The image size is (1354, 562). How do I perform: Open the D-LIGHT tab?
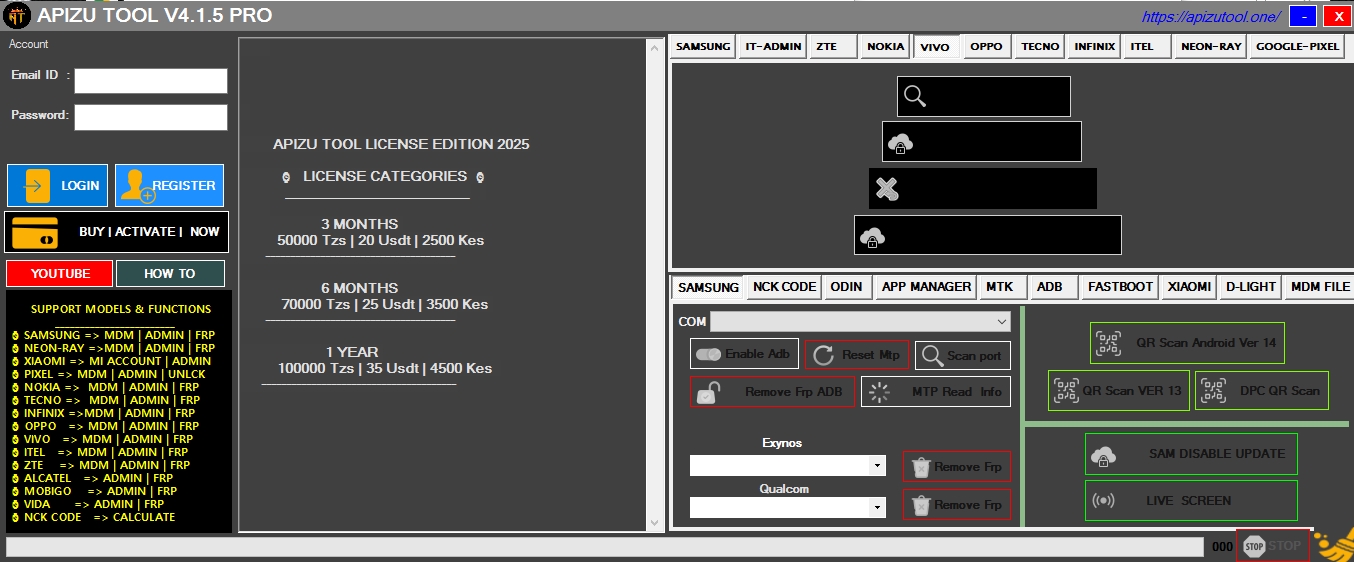(x=1251, y=286)
